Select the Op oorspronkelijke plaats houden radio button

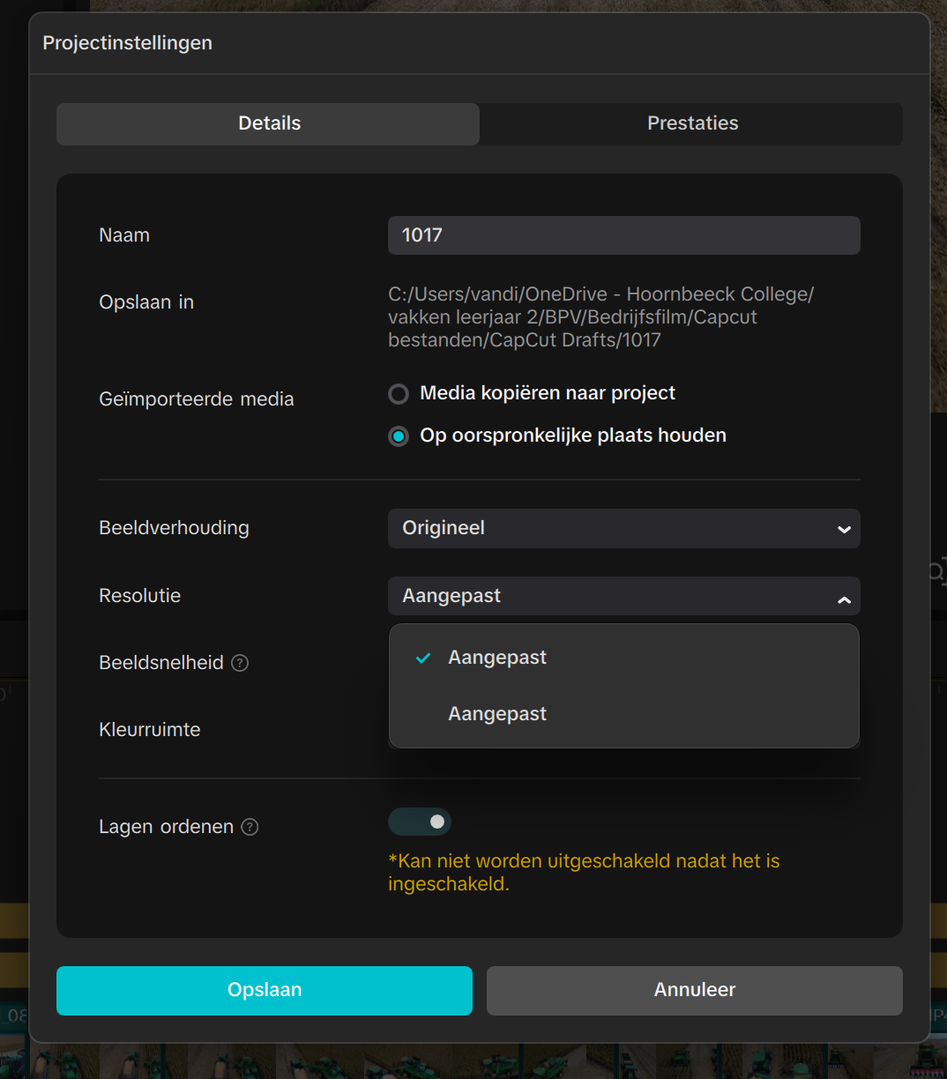pos(399,436)
